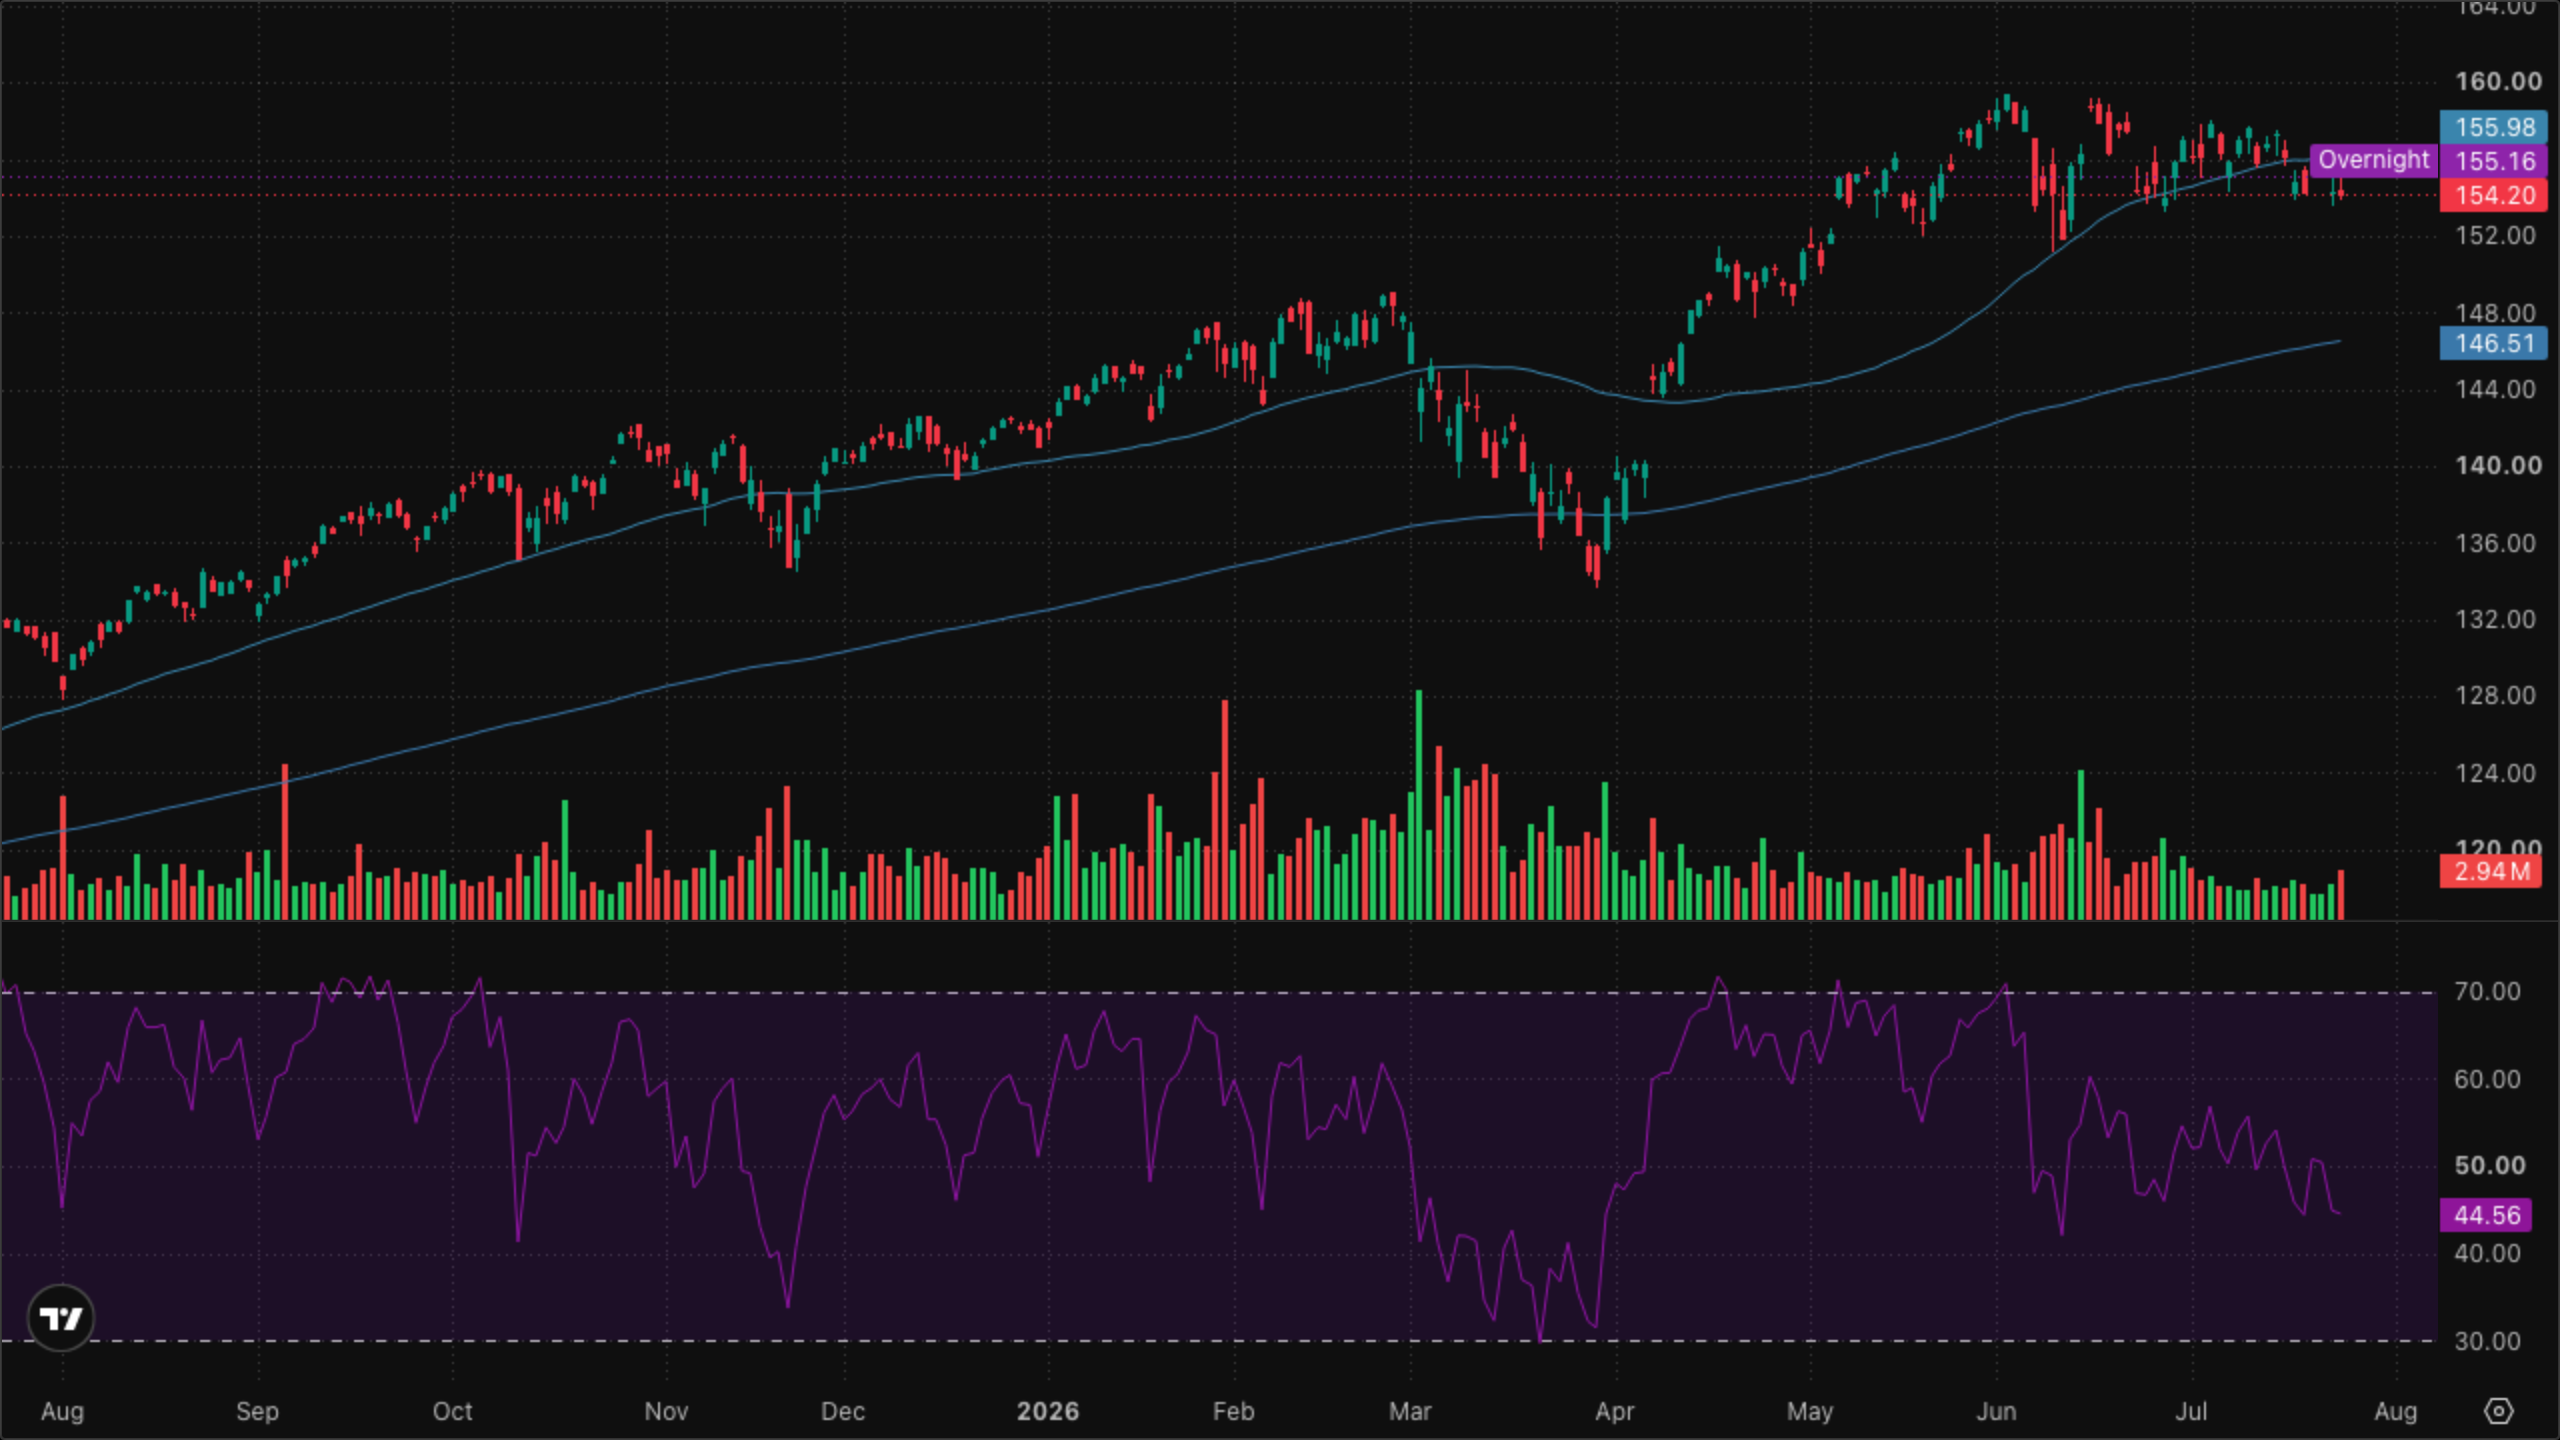
Task: Click the 2.94 M volume label
Action: [x=2490, y=871]
